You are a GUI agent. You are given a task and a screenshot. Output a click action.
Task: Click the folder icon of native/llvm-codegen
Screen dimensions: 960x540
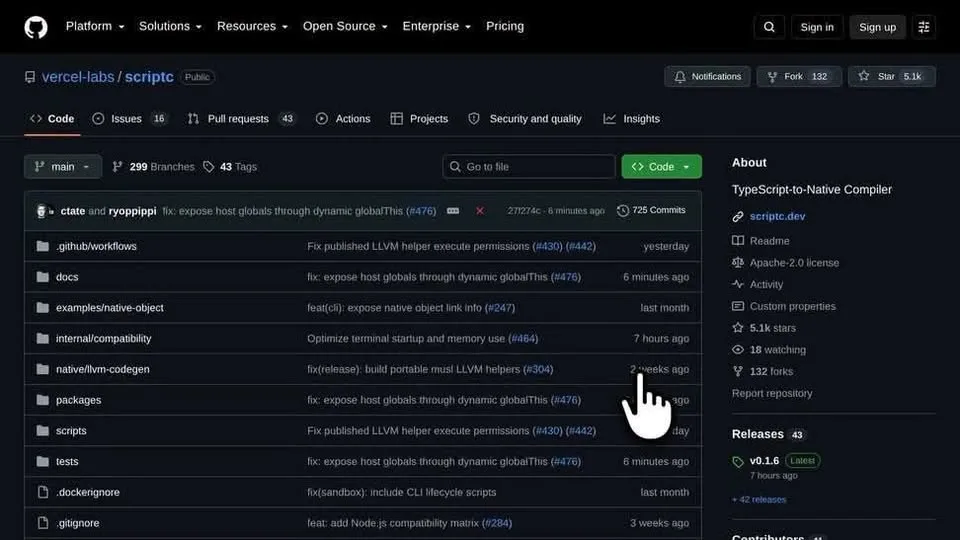[x=42, y=369]
